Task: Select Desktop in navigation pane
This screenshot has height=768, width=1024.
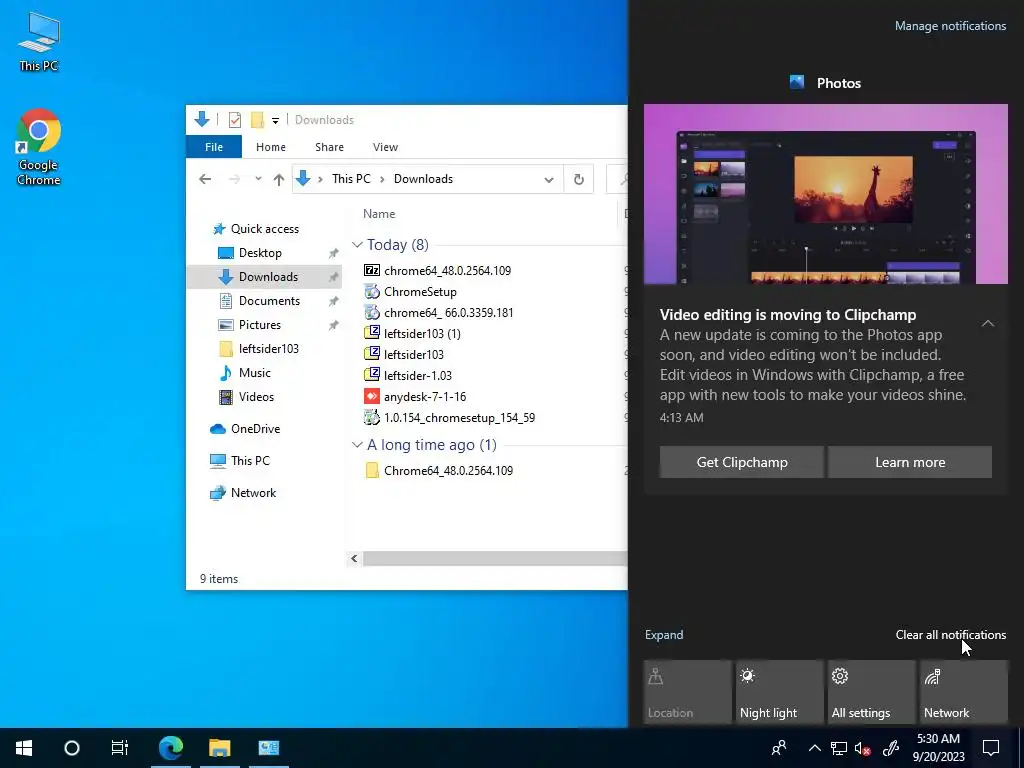Action: tap(260, 253)
